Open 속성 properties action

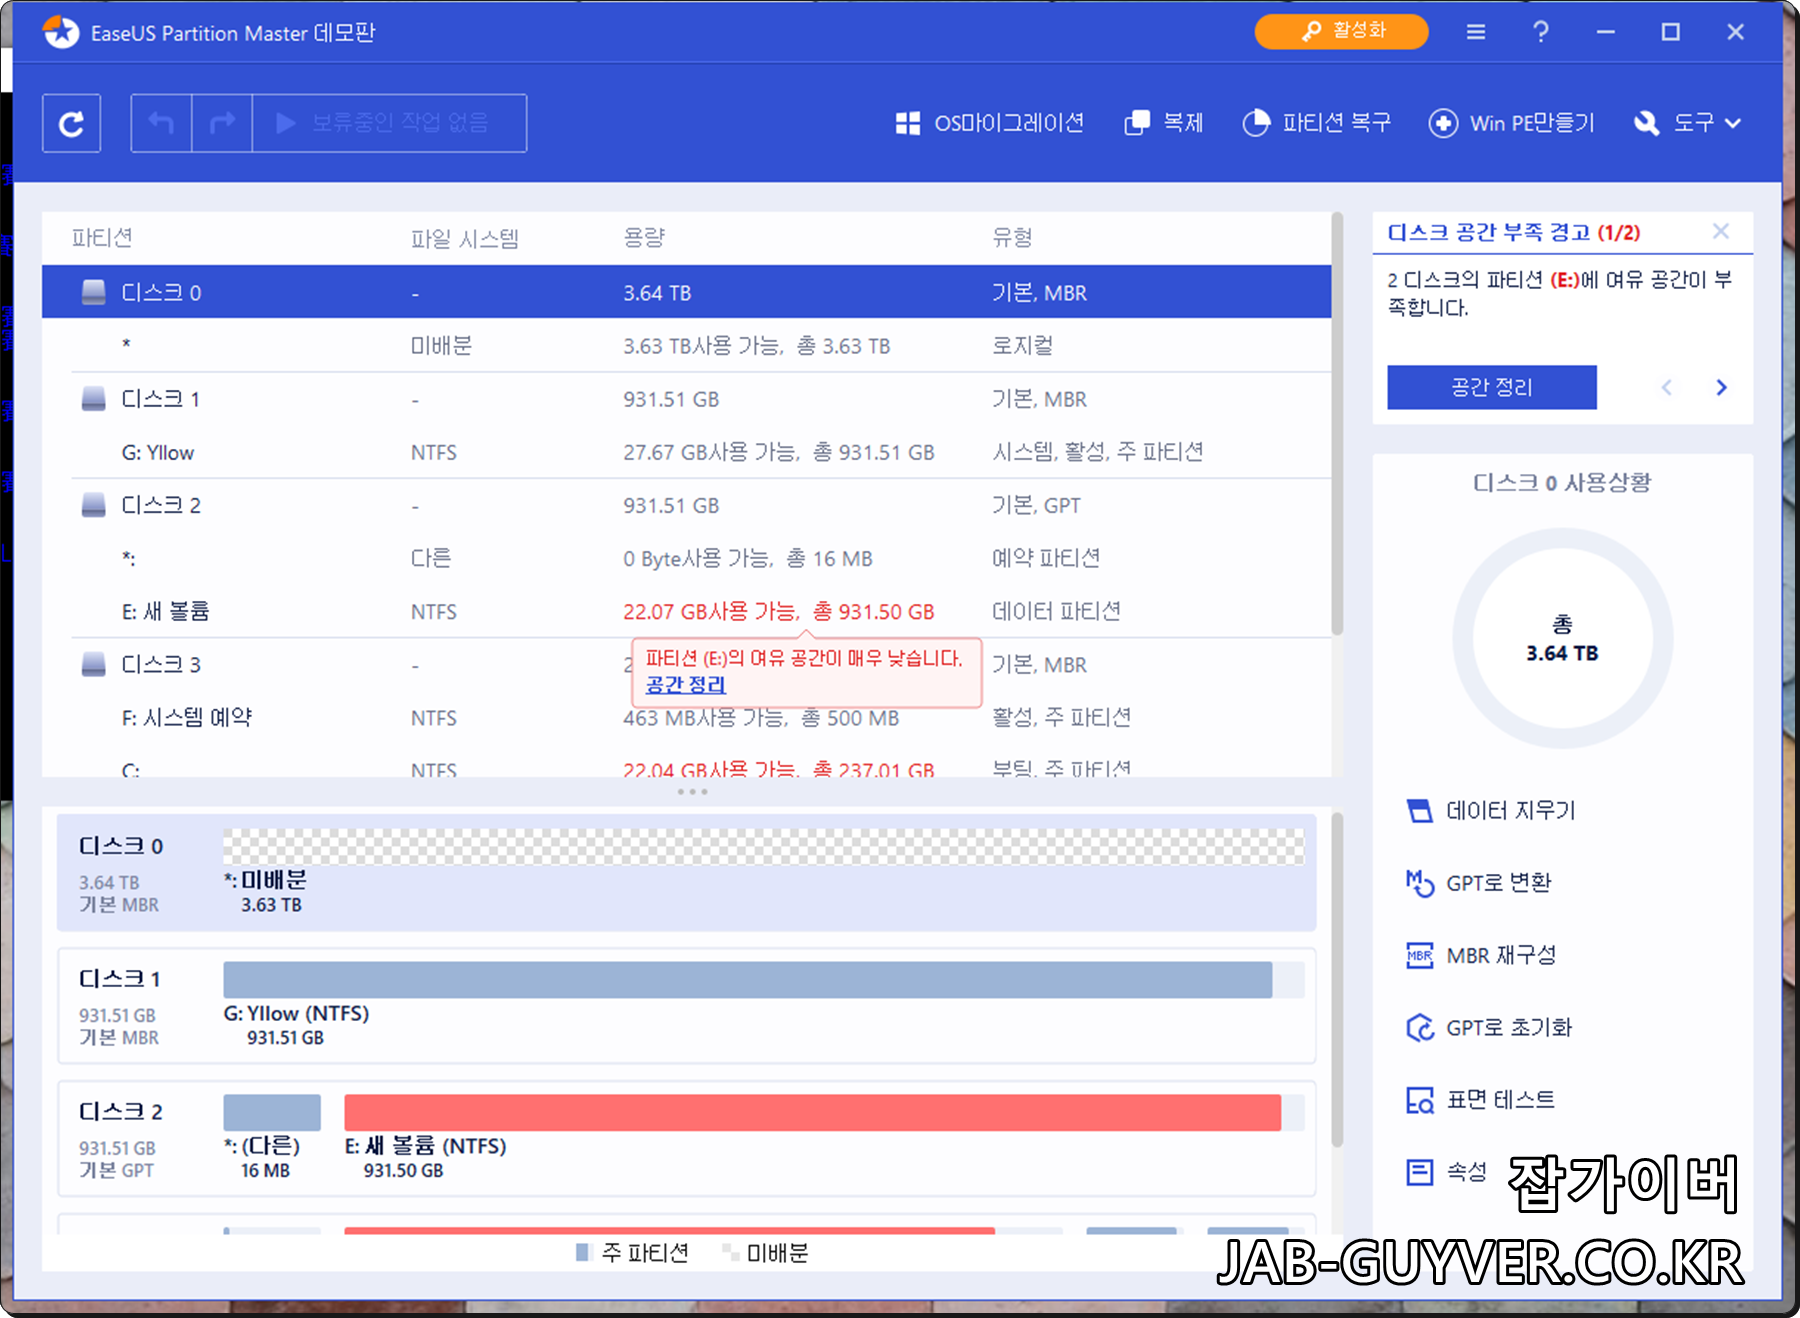[x=1446, y=1171]
